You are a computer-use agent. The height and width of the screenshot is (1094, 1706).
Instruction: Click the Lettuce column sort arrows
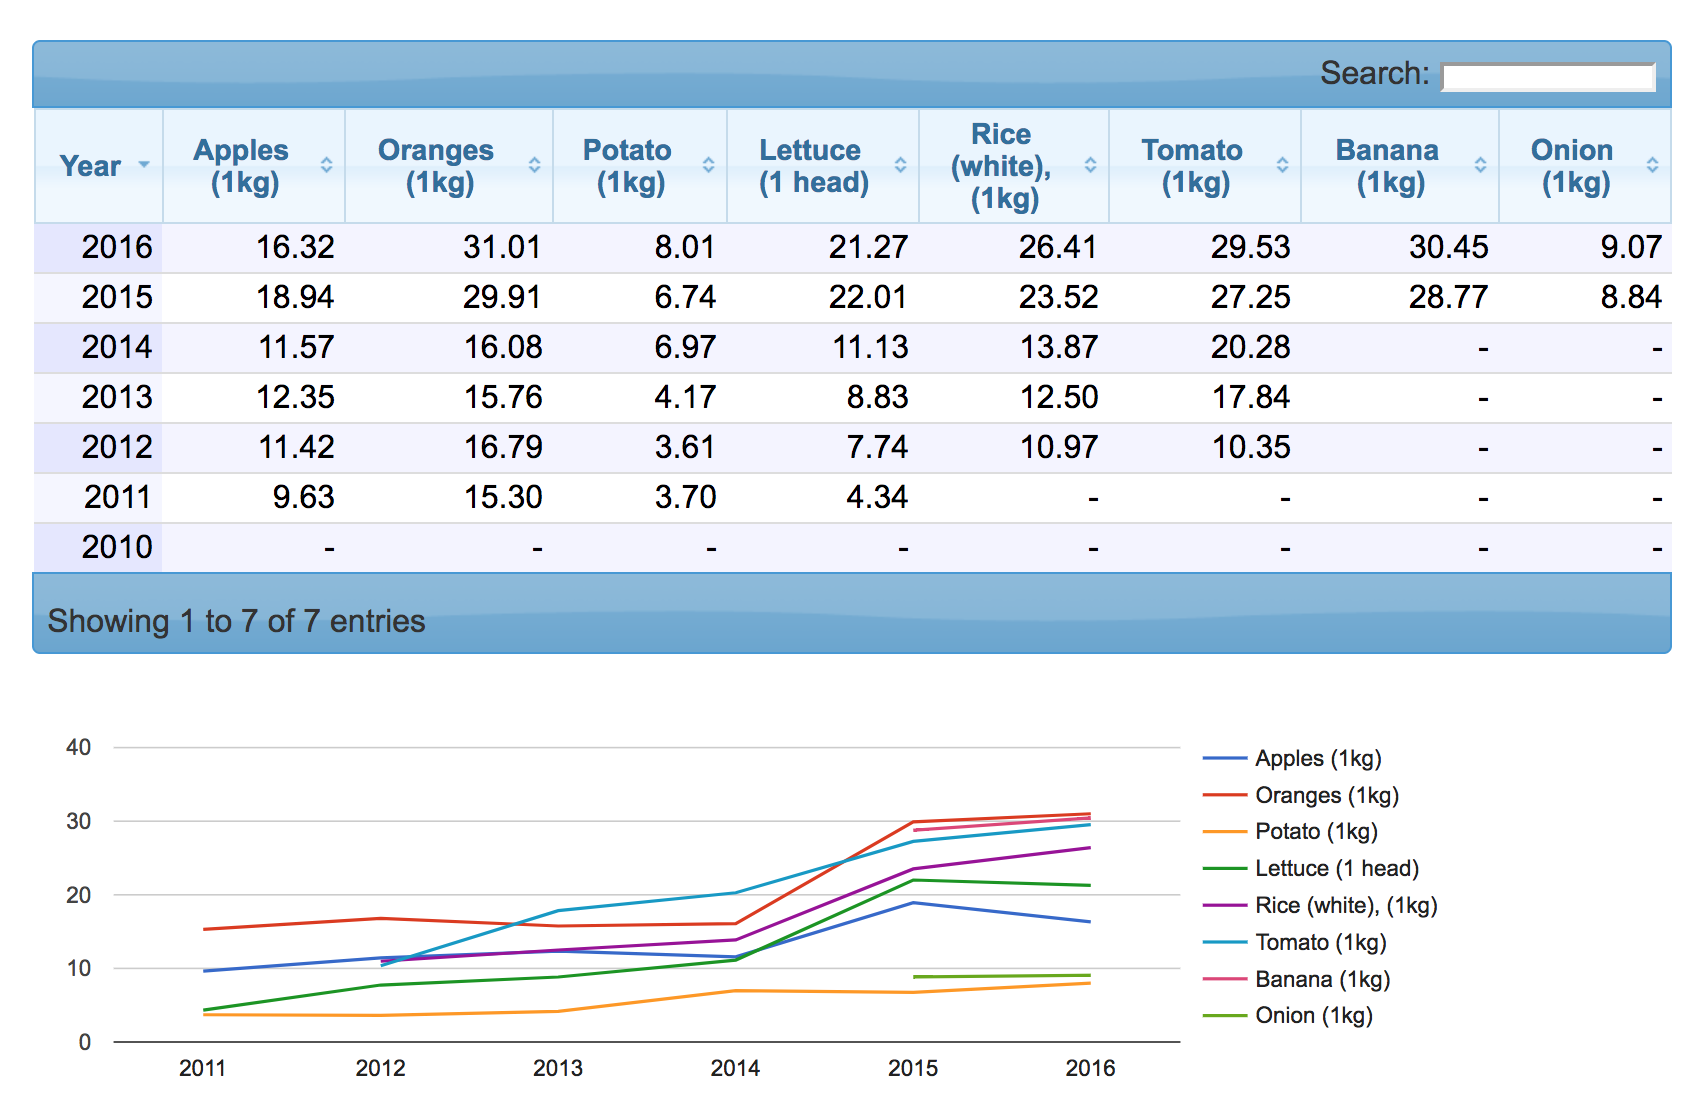point(900,166)
